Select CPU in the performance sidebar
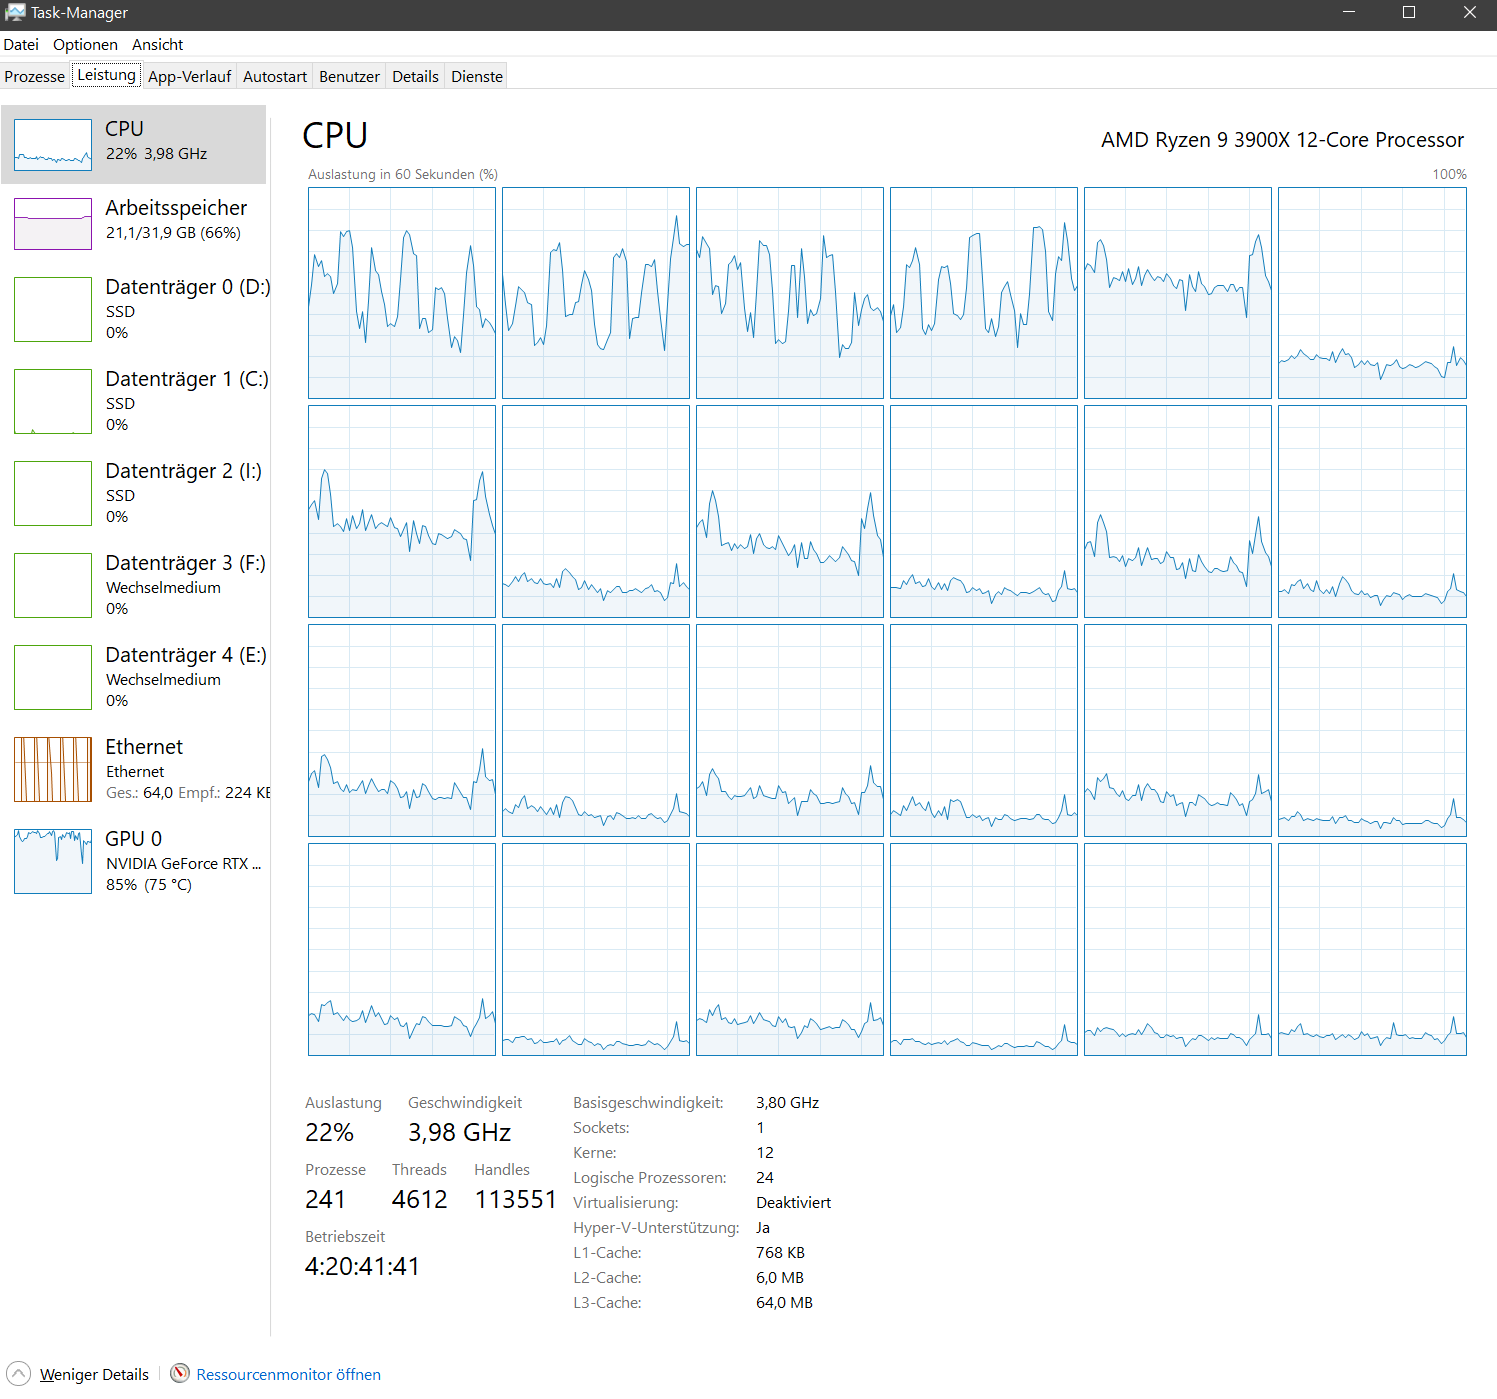Image resolution: width=1497 pixels, height=1399 pixels. coord(134,144)
